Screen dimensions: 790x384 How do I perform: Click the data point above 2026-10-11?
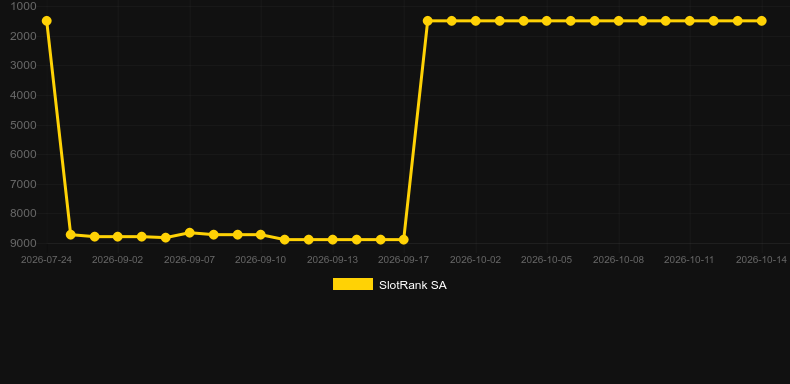click(690, 21)
